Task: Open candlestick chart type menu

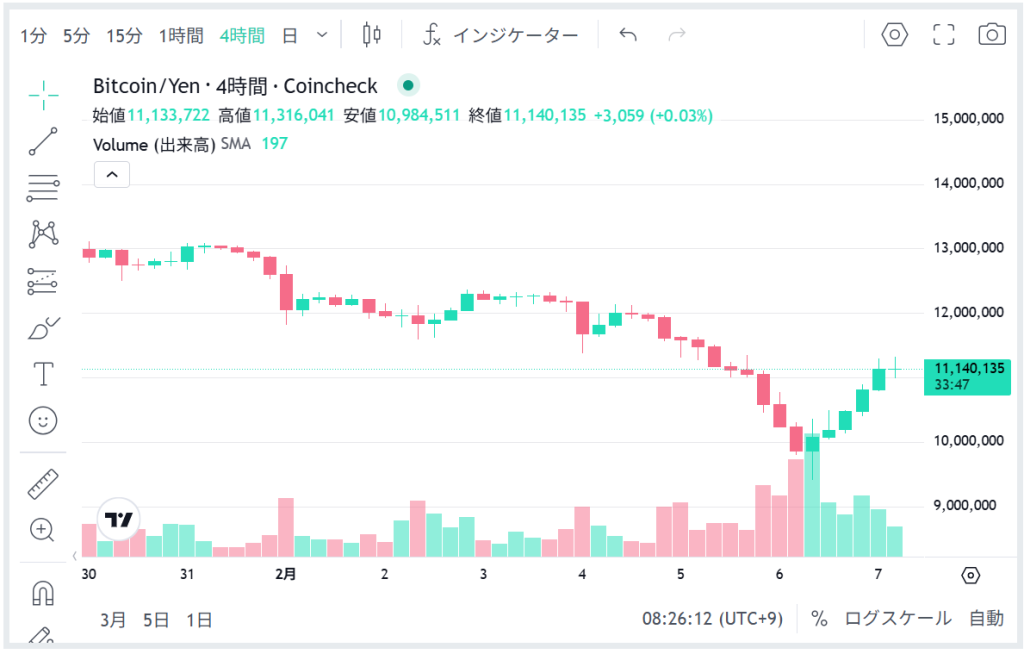Action: point(372,35)
